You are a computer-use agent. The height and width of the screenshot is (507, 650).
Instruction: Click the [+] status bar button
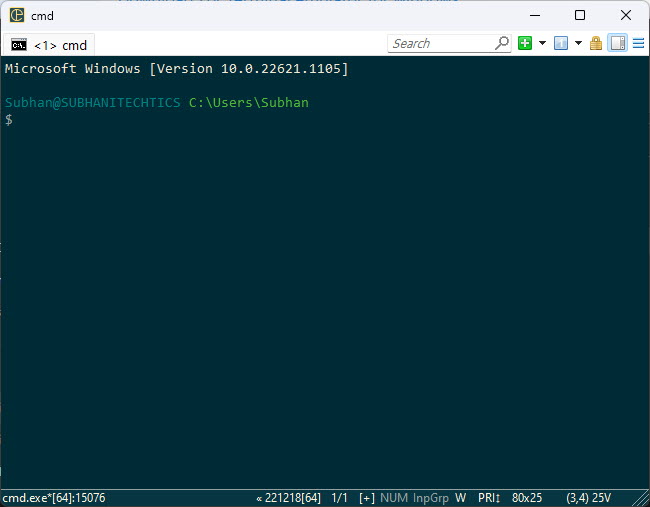pyautogui.click(x=367, y=498)
